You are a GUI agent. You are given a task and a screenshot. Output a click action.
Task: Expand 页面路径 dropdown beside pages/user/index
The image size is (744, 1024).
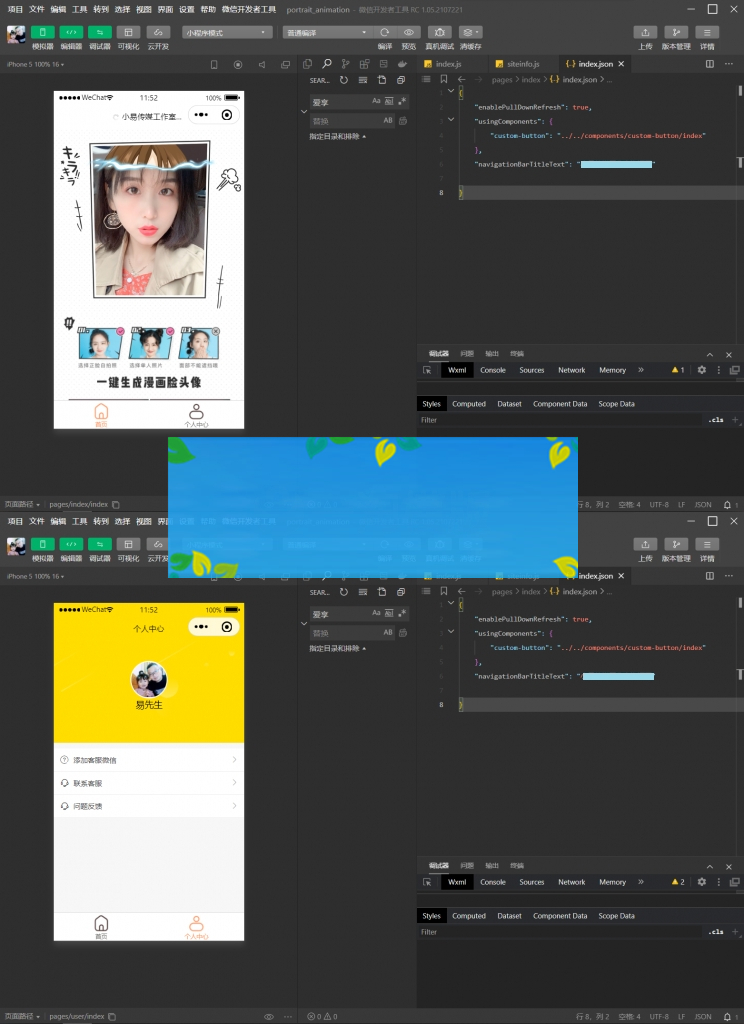pos(24,1016)
